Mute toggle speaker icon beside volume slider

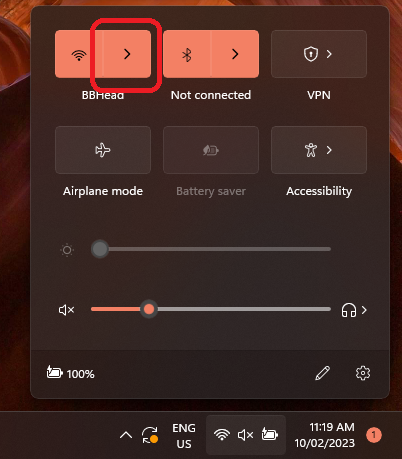click(66, 310)
